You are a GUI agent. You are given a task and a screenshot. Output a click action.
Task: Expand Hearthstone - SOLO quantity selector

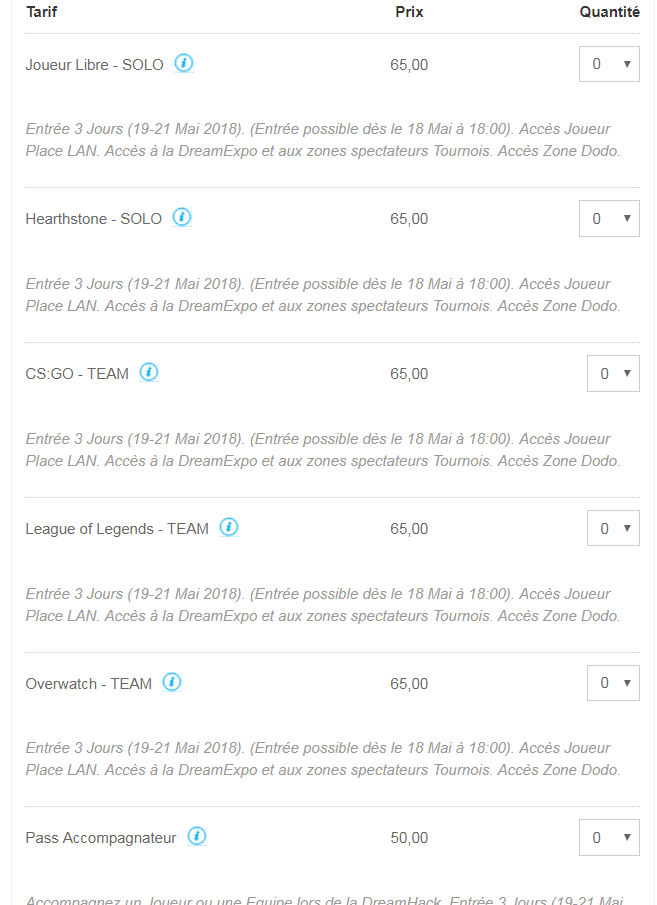[609, 219]
